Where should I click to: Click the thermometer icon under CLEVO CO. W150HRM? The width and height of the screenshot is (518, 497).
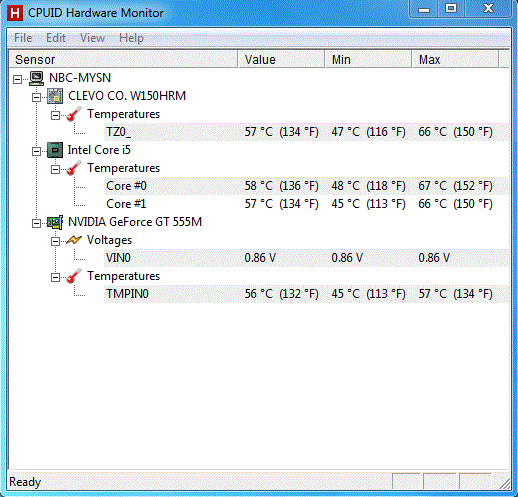pos(74,114)
